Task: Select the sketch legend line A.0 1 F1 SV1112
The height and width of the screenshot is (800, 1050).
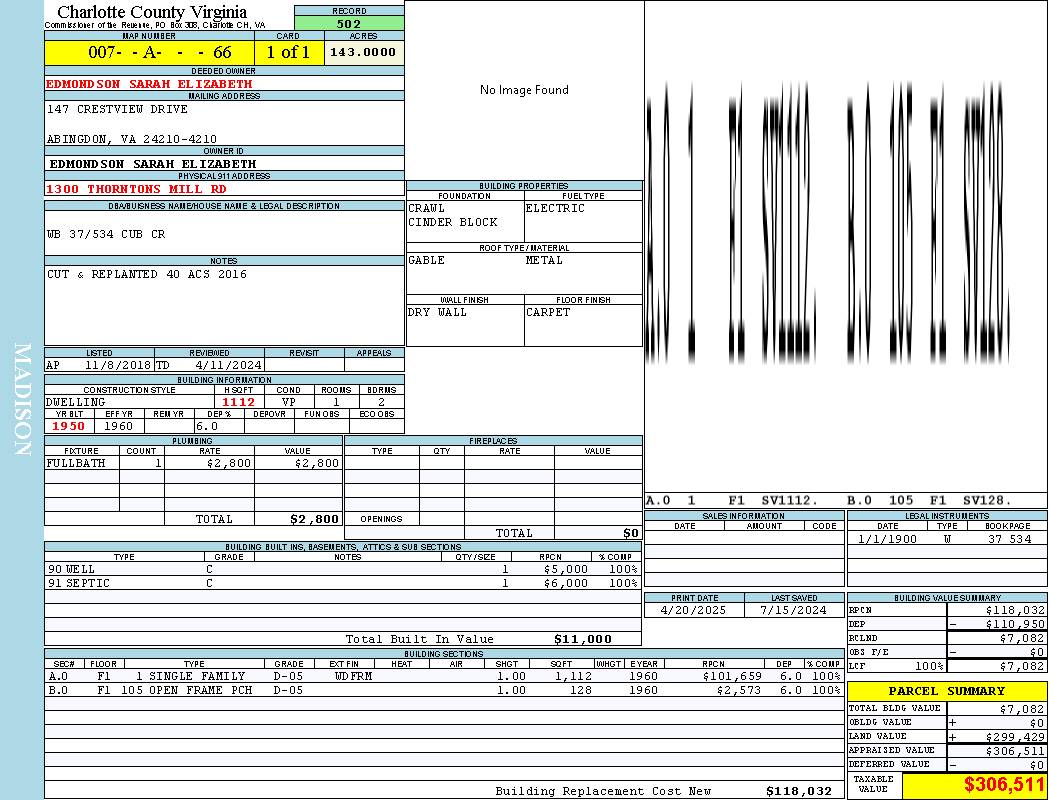Action: (x=732, y=500)
